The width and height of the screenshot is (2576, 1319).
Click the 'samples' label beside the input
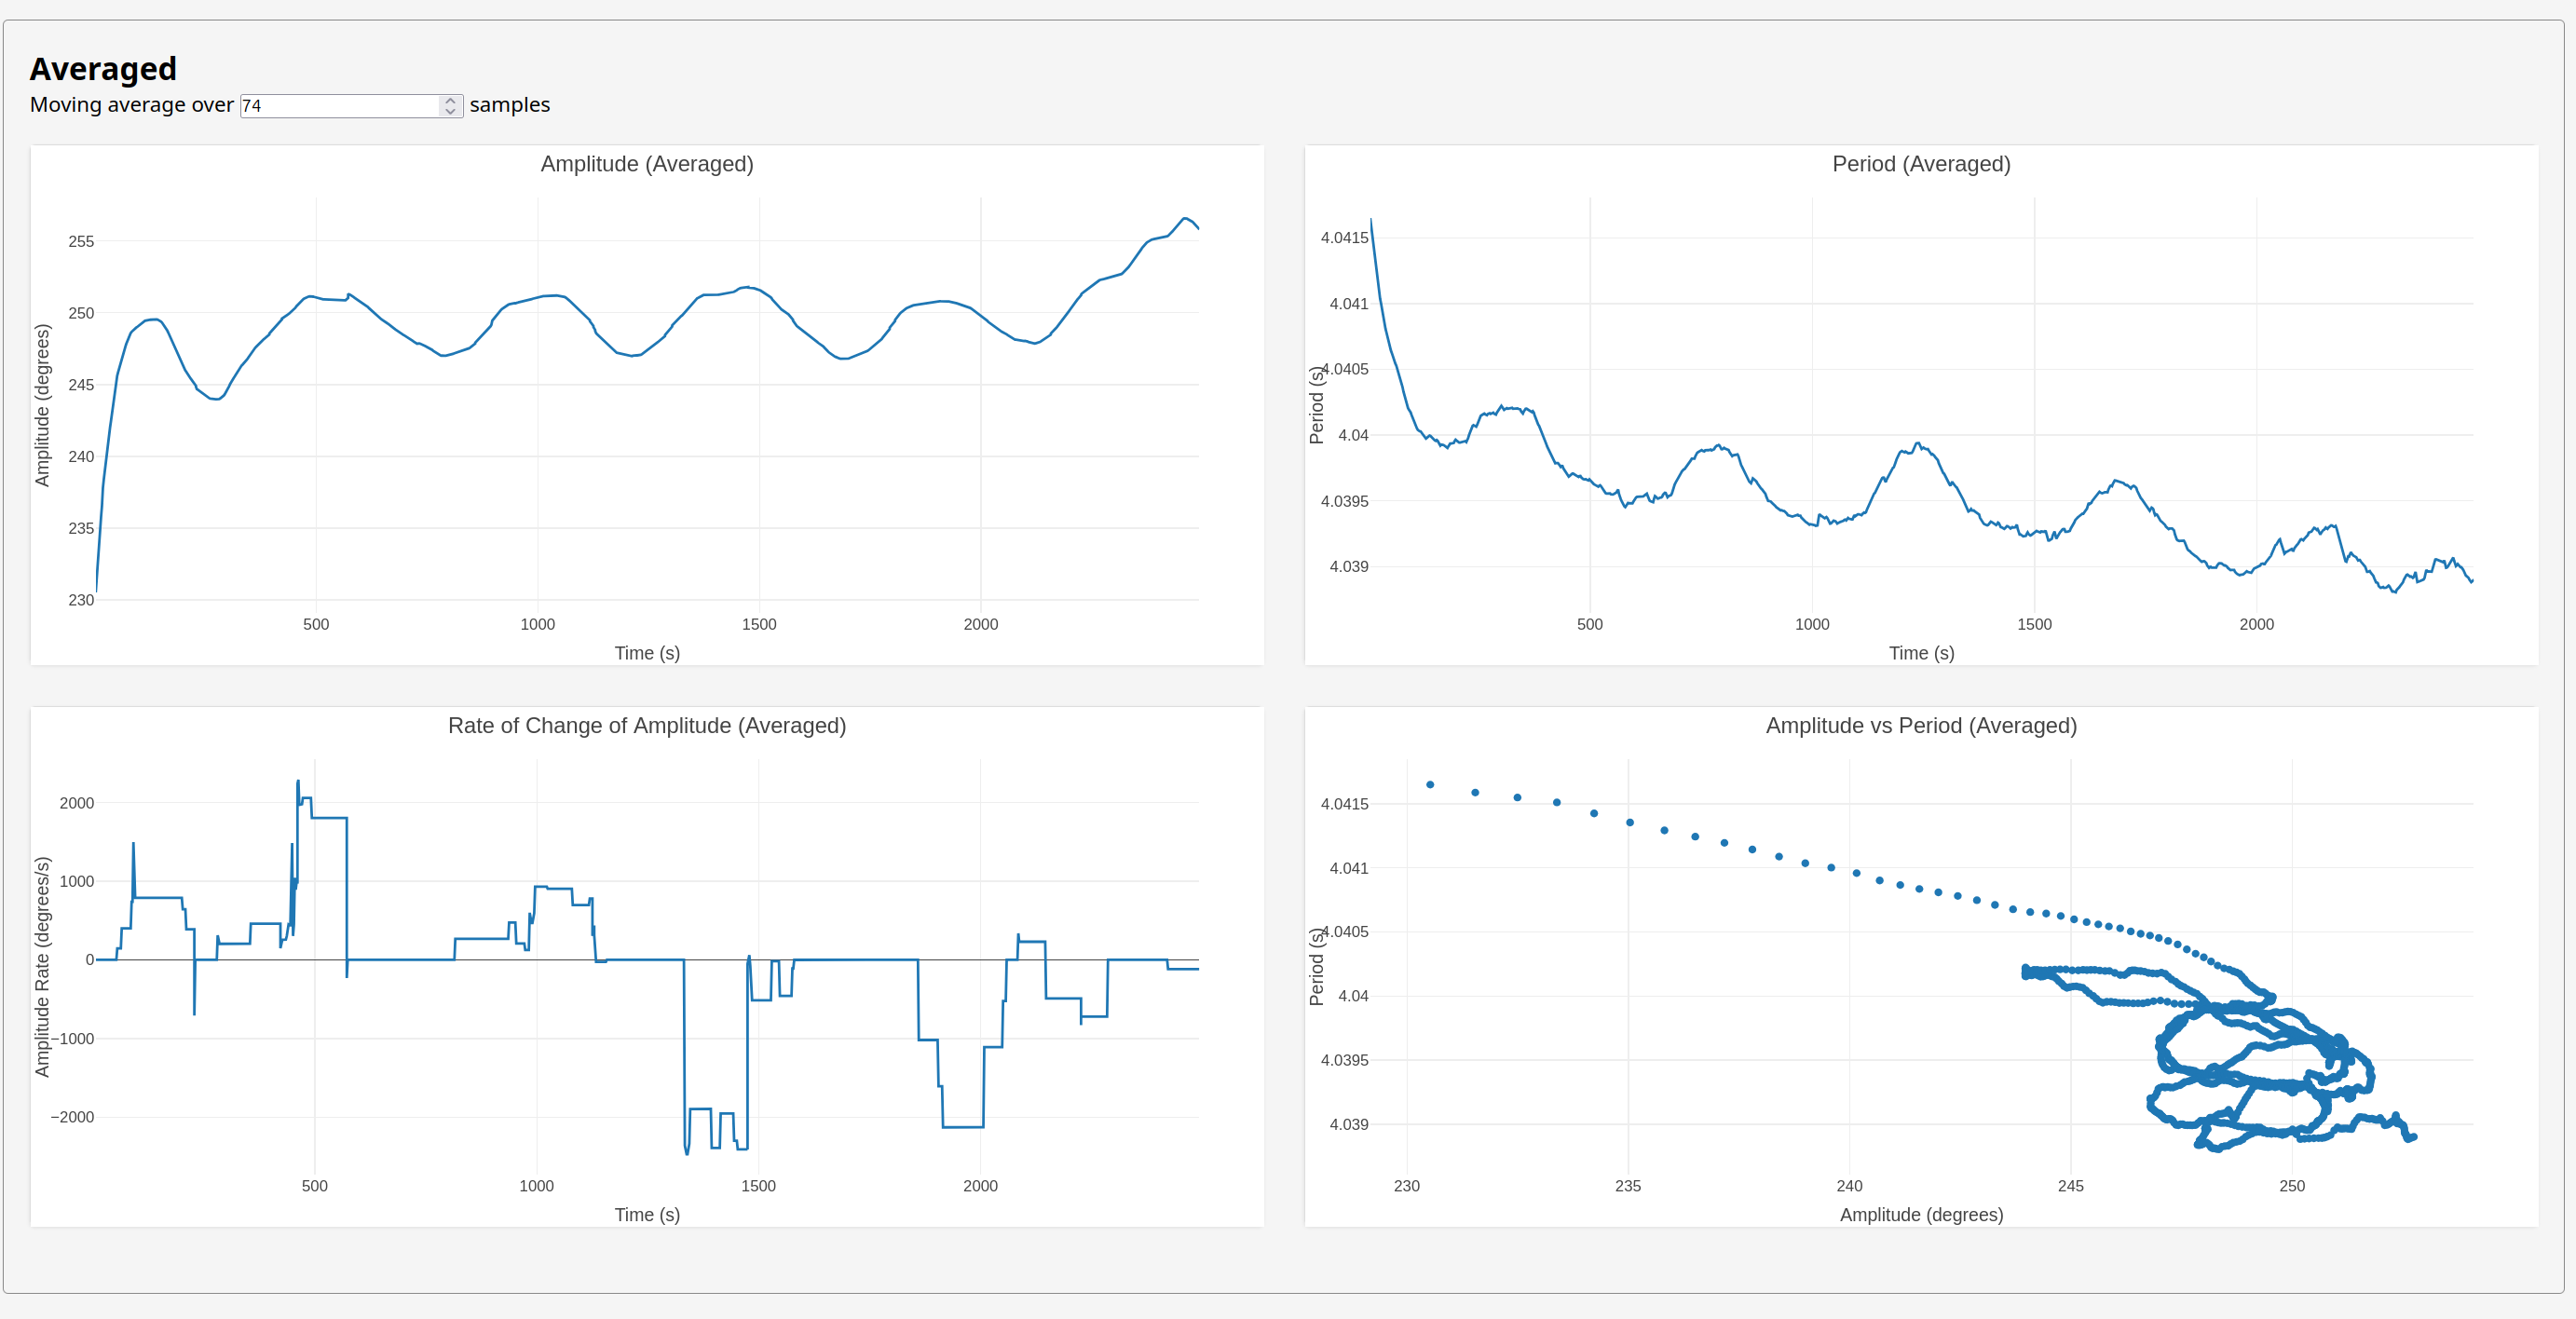click(509, 105)
